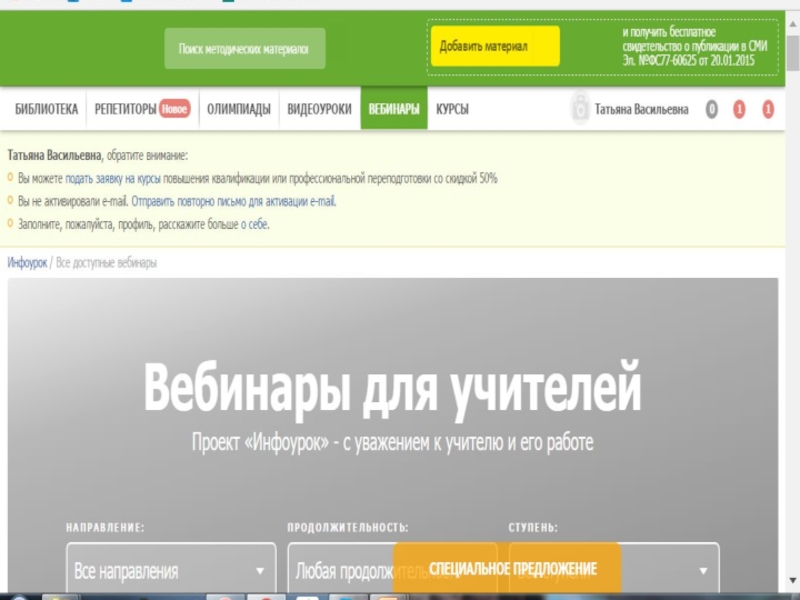
Task: Open the Библиотека menu tab
Action: click(x=46, y=109)
